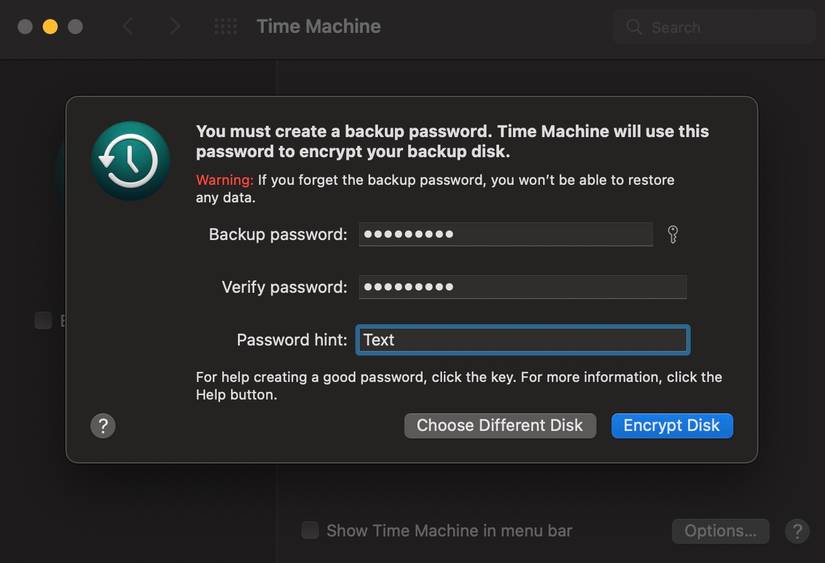This screenshot has height=563, width=825.
Task: Enable Show Time Machine in menu bar
Action: (x=311, y=531)
